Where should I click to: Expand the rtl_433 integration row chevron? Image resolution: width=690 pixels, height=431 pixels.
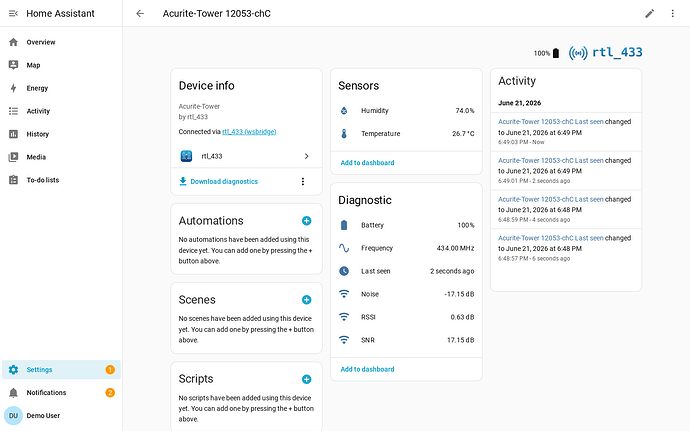pos(307,156)
